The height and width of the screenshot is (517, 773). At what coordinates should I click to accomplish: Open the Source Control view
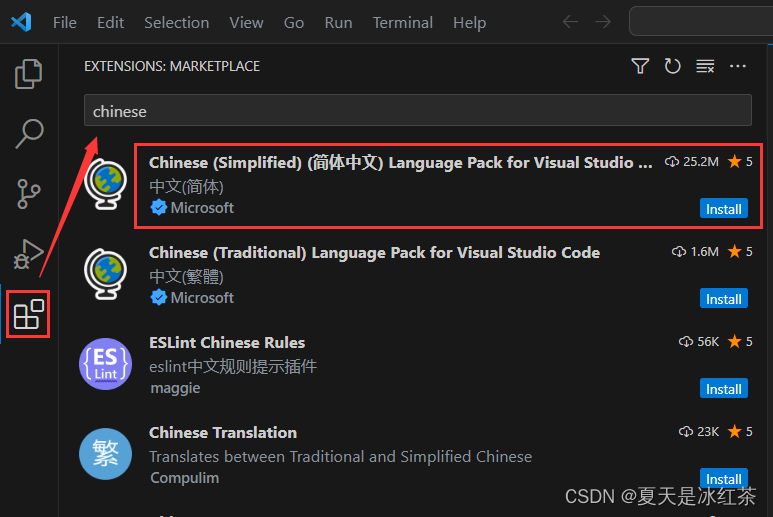29,194
